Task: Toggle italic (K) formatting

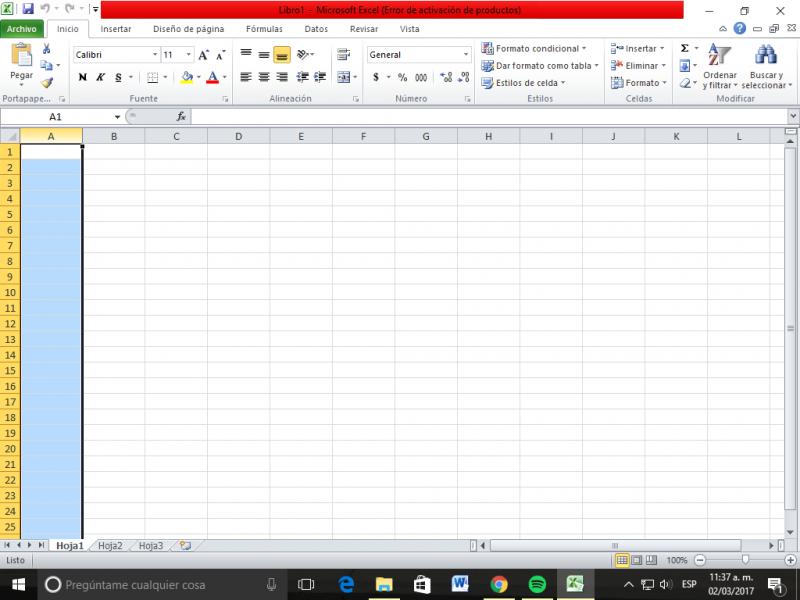Action: coord(100,77)
